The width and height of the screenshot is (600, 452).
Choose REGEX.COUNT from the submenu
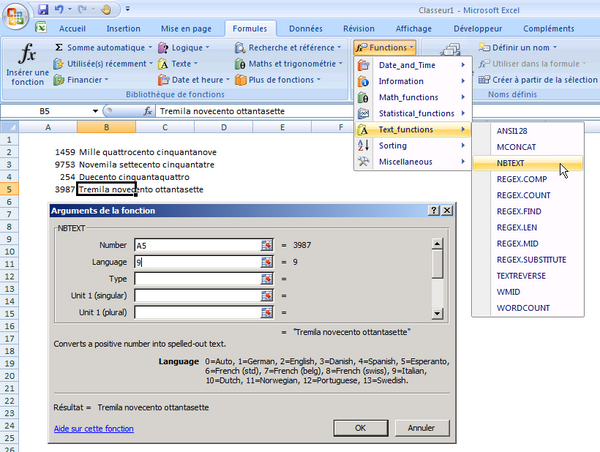(x=528, y=195)
